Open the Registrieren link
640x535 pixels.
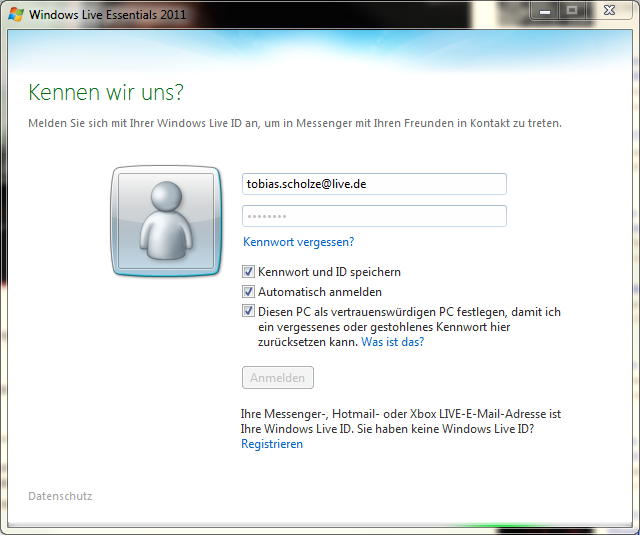click(x=272, y=444)
